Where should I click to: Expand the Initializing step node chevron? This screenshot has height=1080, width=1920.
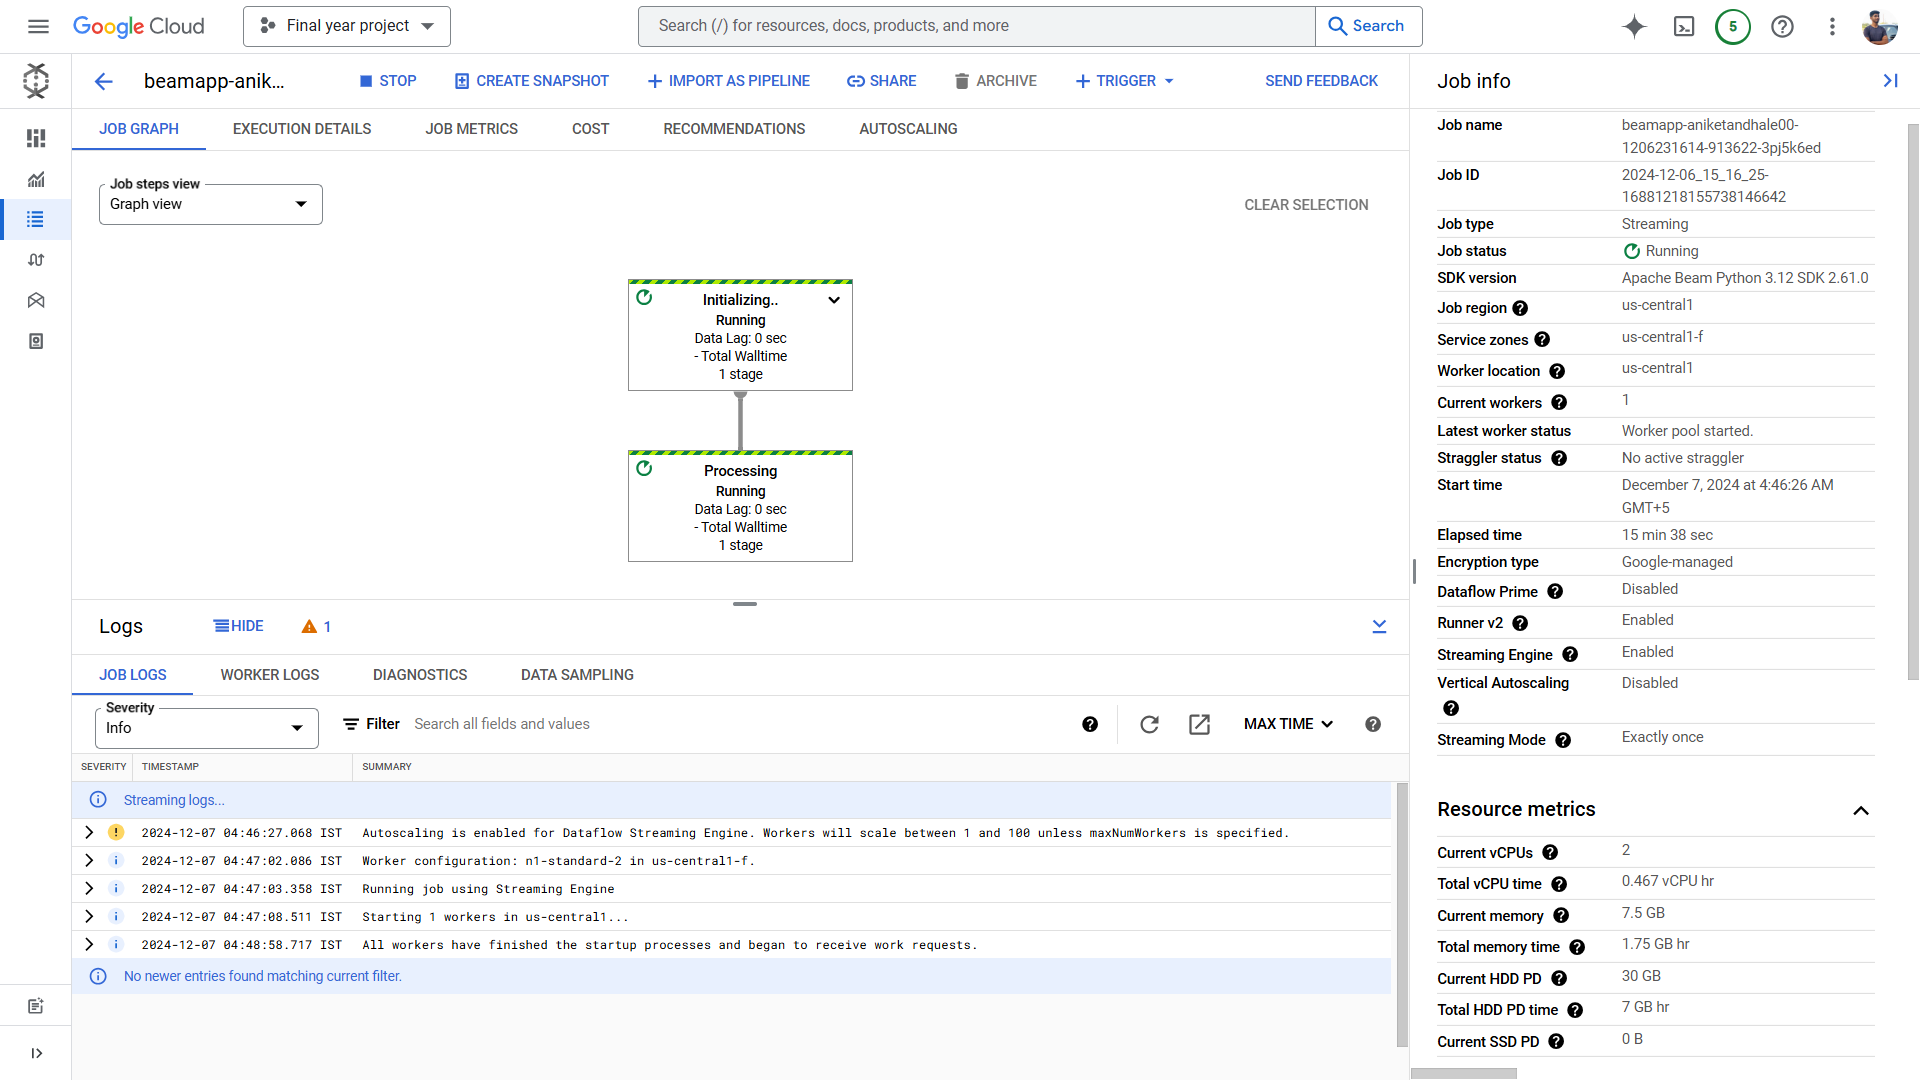pyautogui.click(x=834, y=300)
